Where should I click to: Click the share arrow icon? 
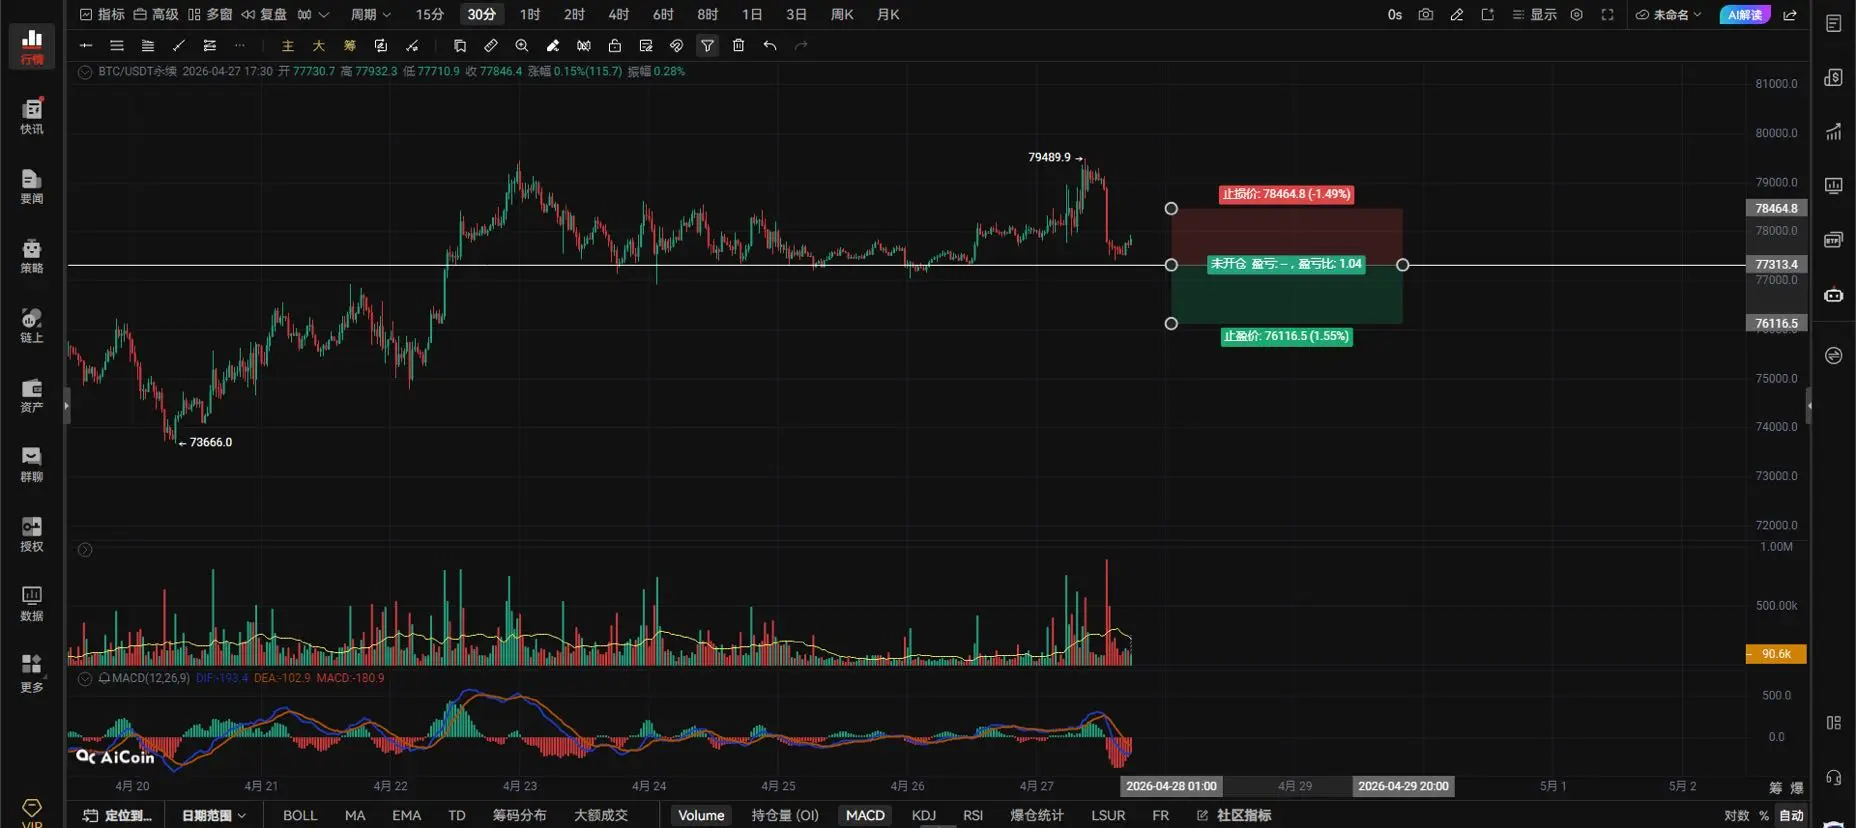1790,14
